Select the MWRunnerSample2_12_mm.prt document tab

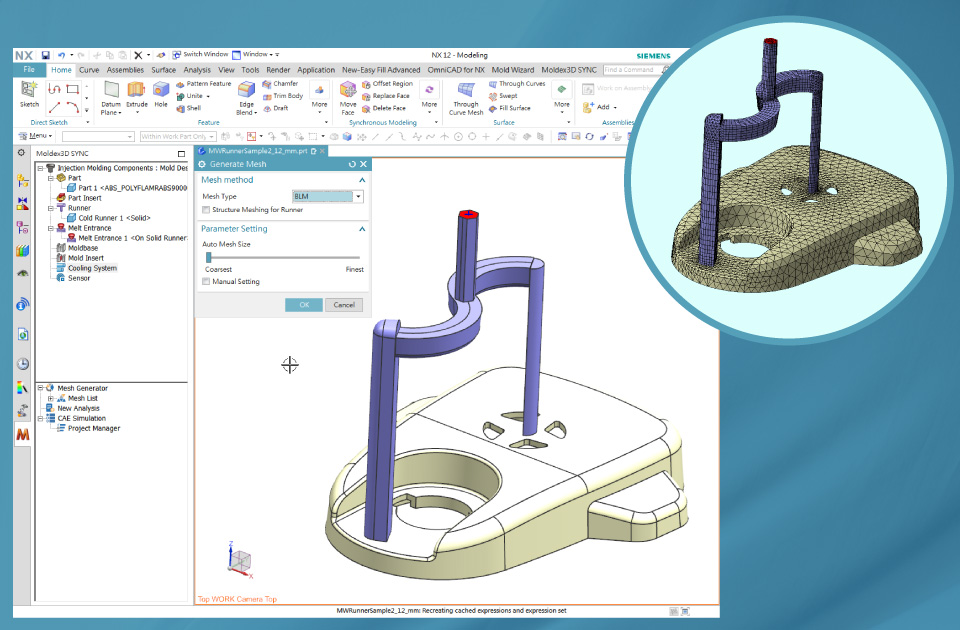pyautogui.click(x=261, y=151)
